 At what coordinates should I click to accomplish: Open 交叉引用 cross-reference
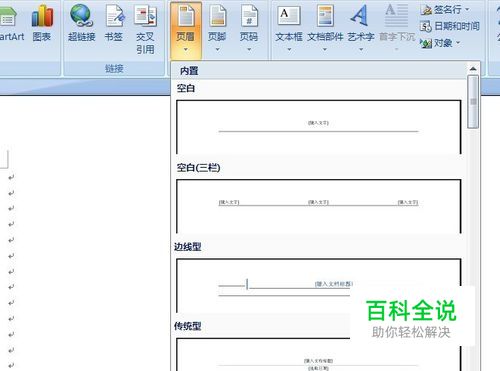[x=145, y=28]
